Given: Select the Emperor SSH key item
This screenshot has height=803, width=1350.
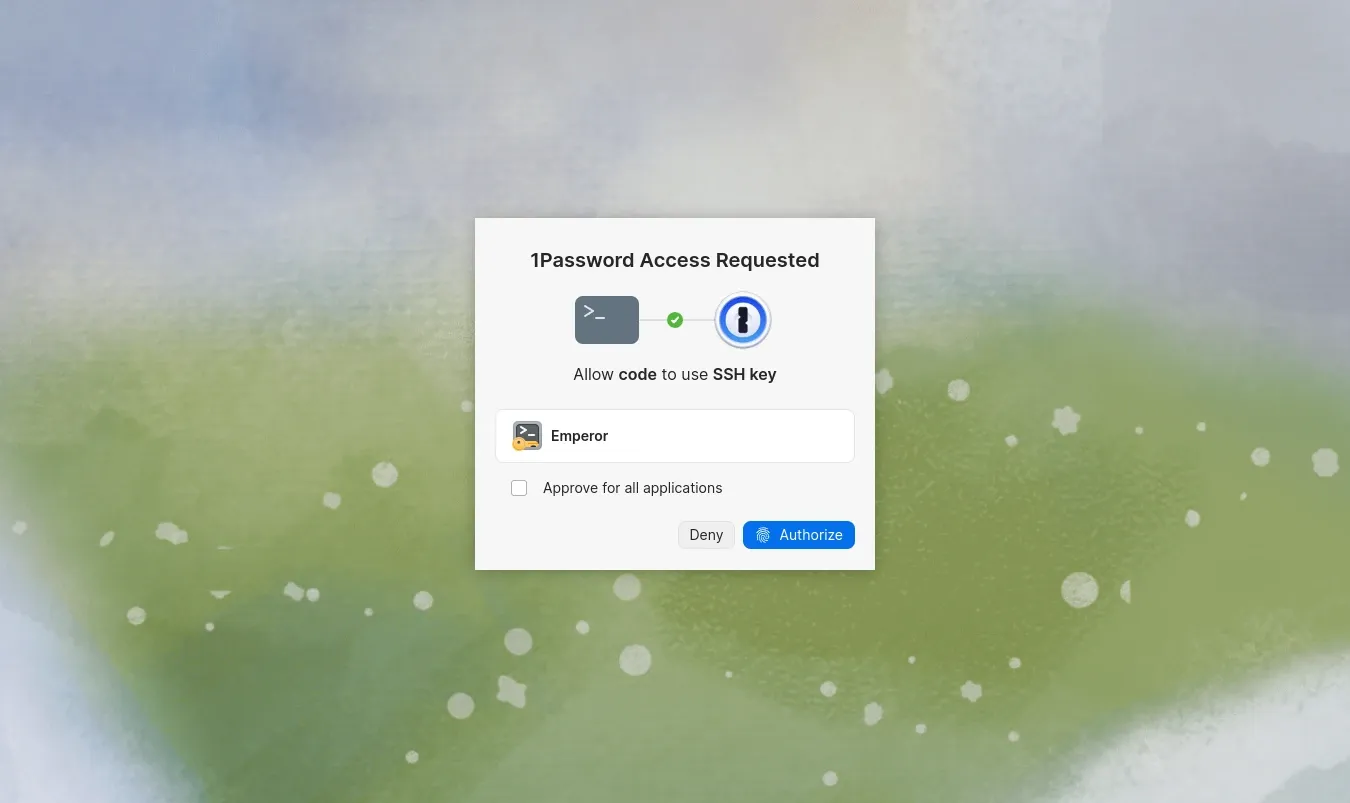Looking at the screenshot, I should coord(675,436).
